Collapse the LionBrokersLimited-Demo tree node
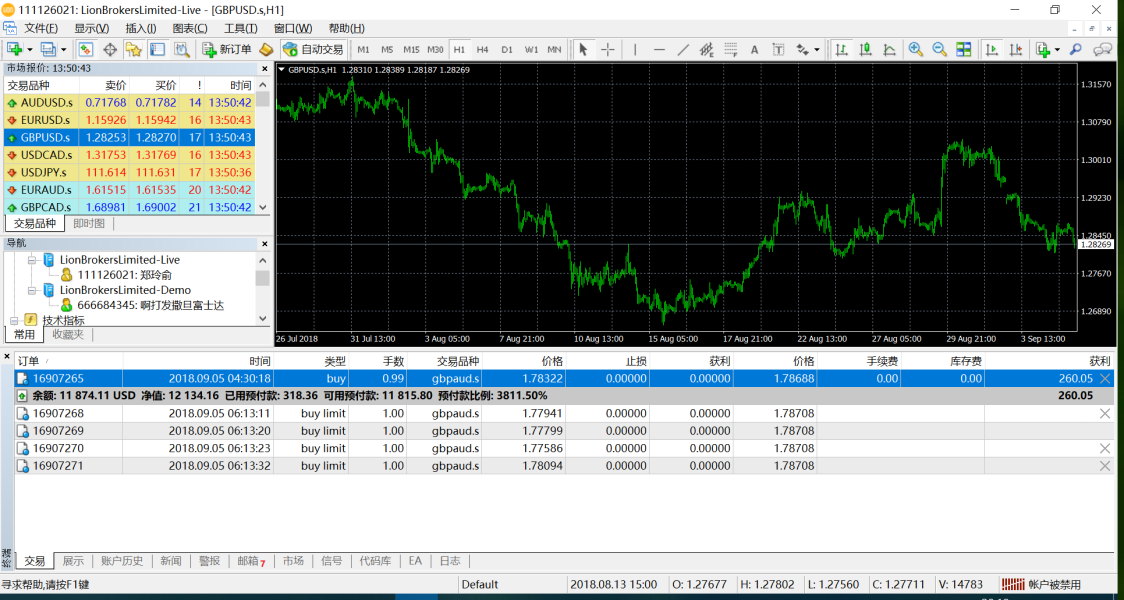 pyautogui.click(x=32, y=290)
